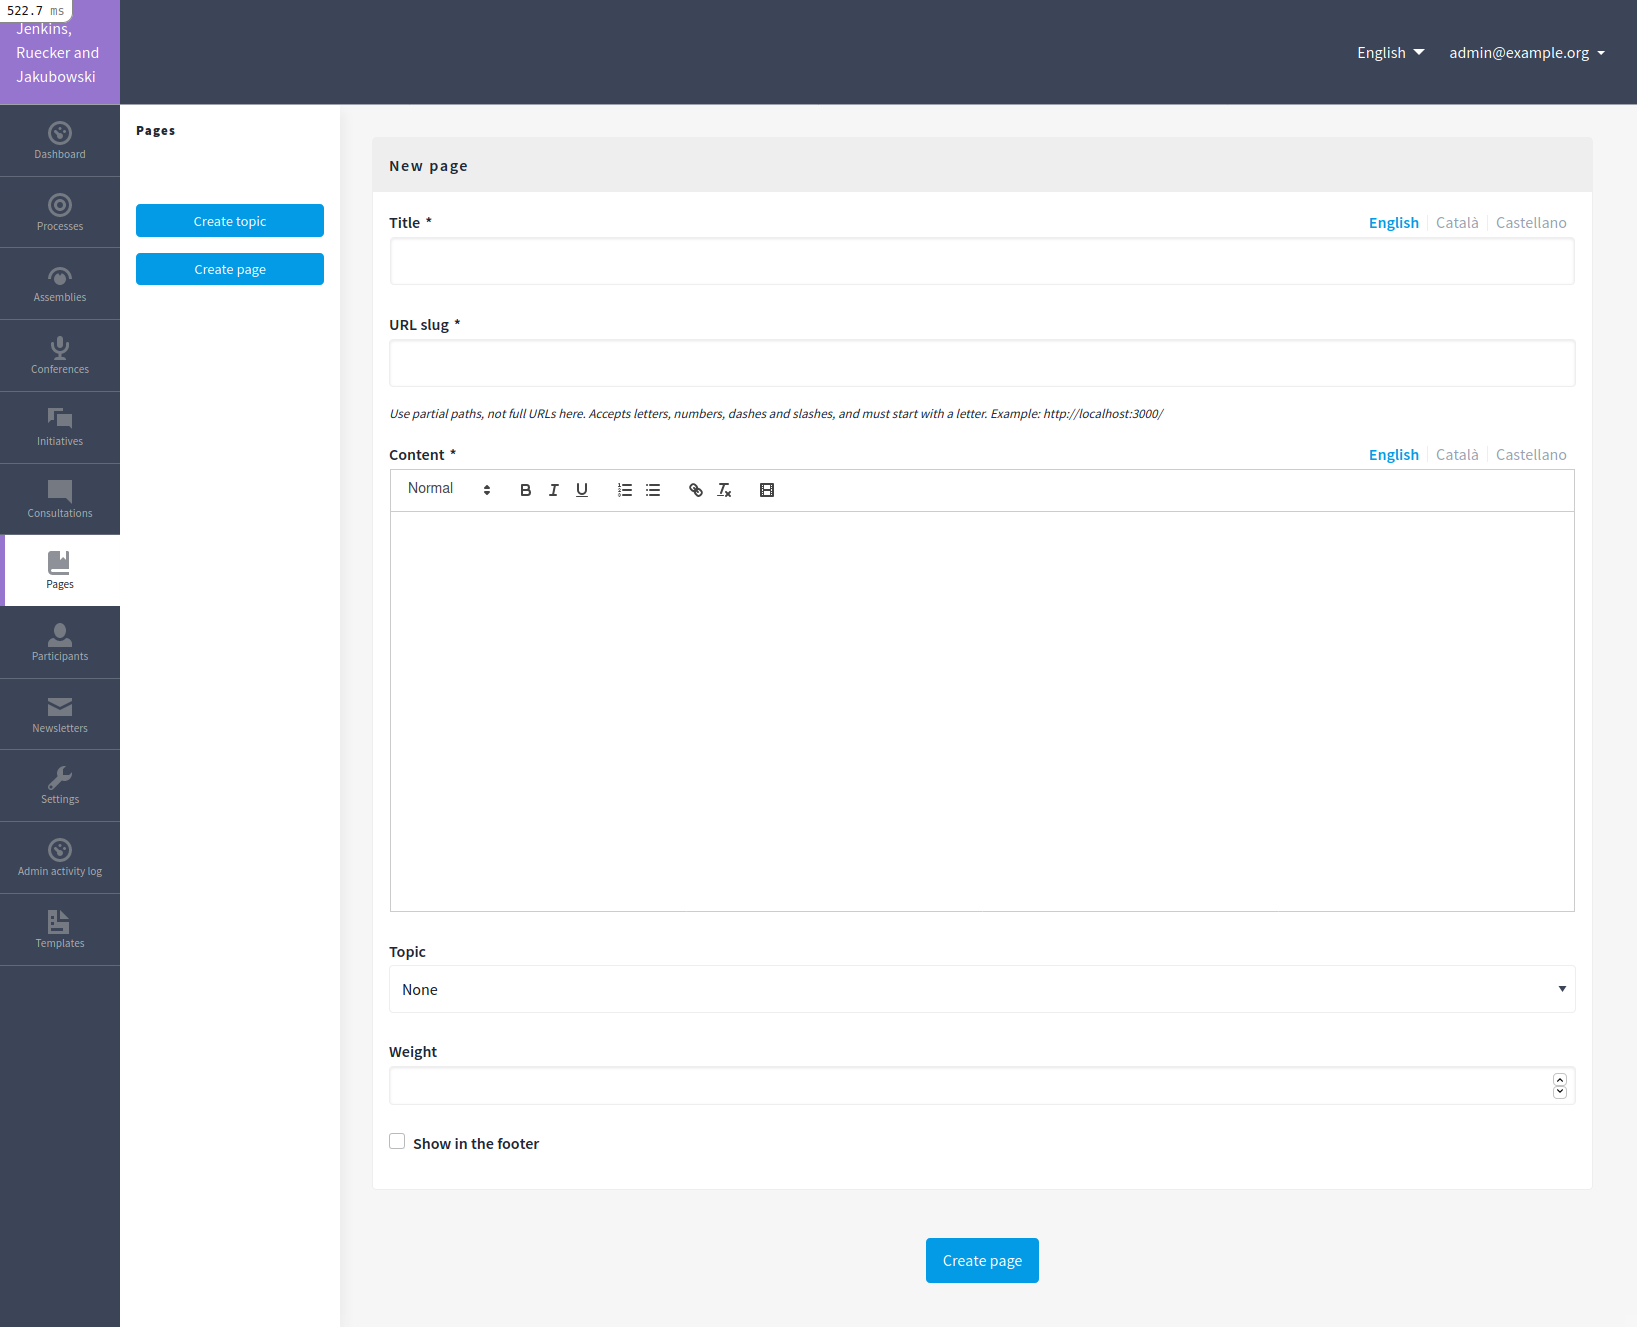Switch Title to Català tab
The image size is (1637, 1327).
(1457, 223)
